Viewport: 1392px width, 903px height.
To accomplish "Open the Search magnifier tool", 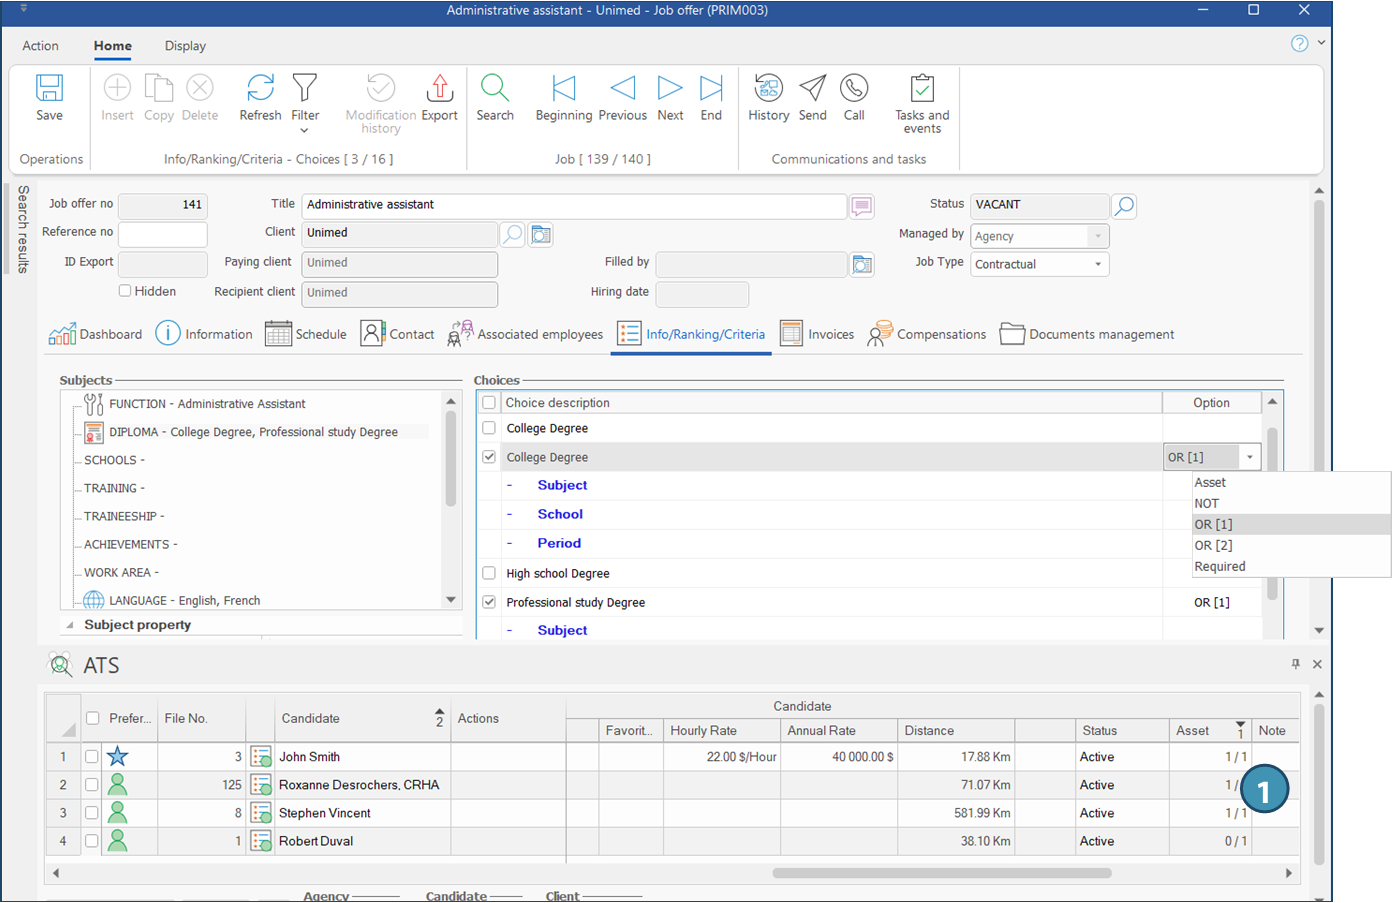I will pos(494,89).
